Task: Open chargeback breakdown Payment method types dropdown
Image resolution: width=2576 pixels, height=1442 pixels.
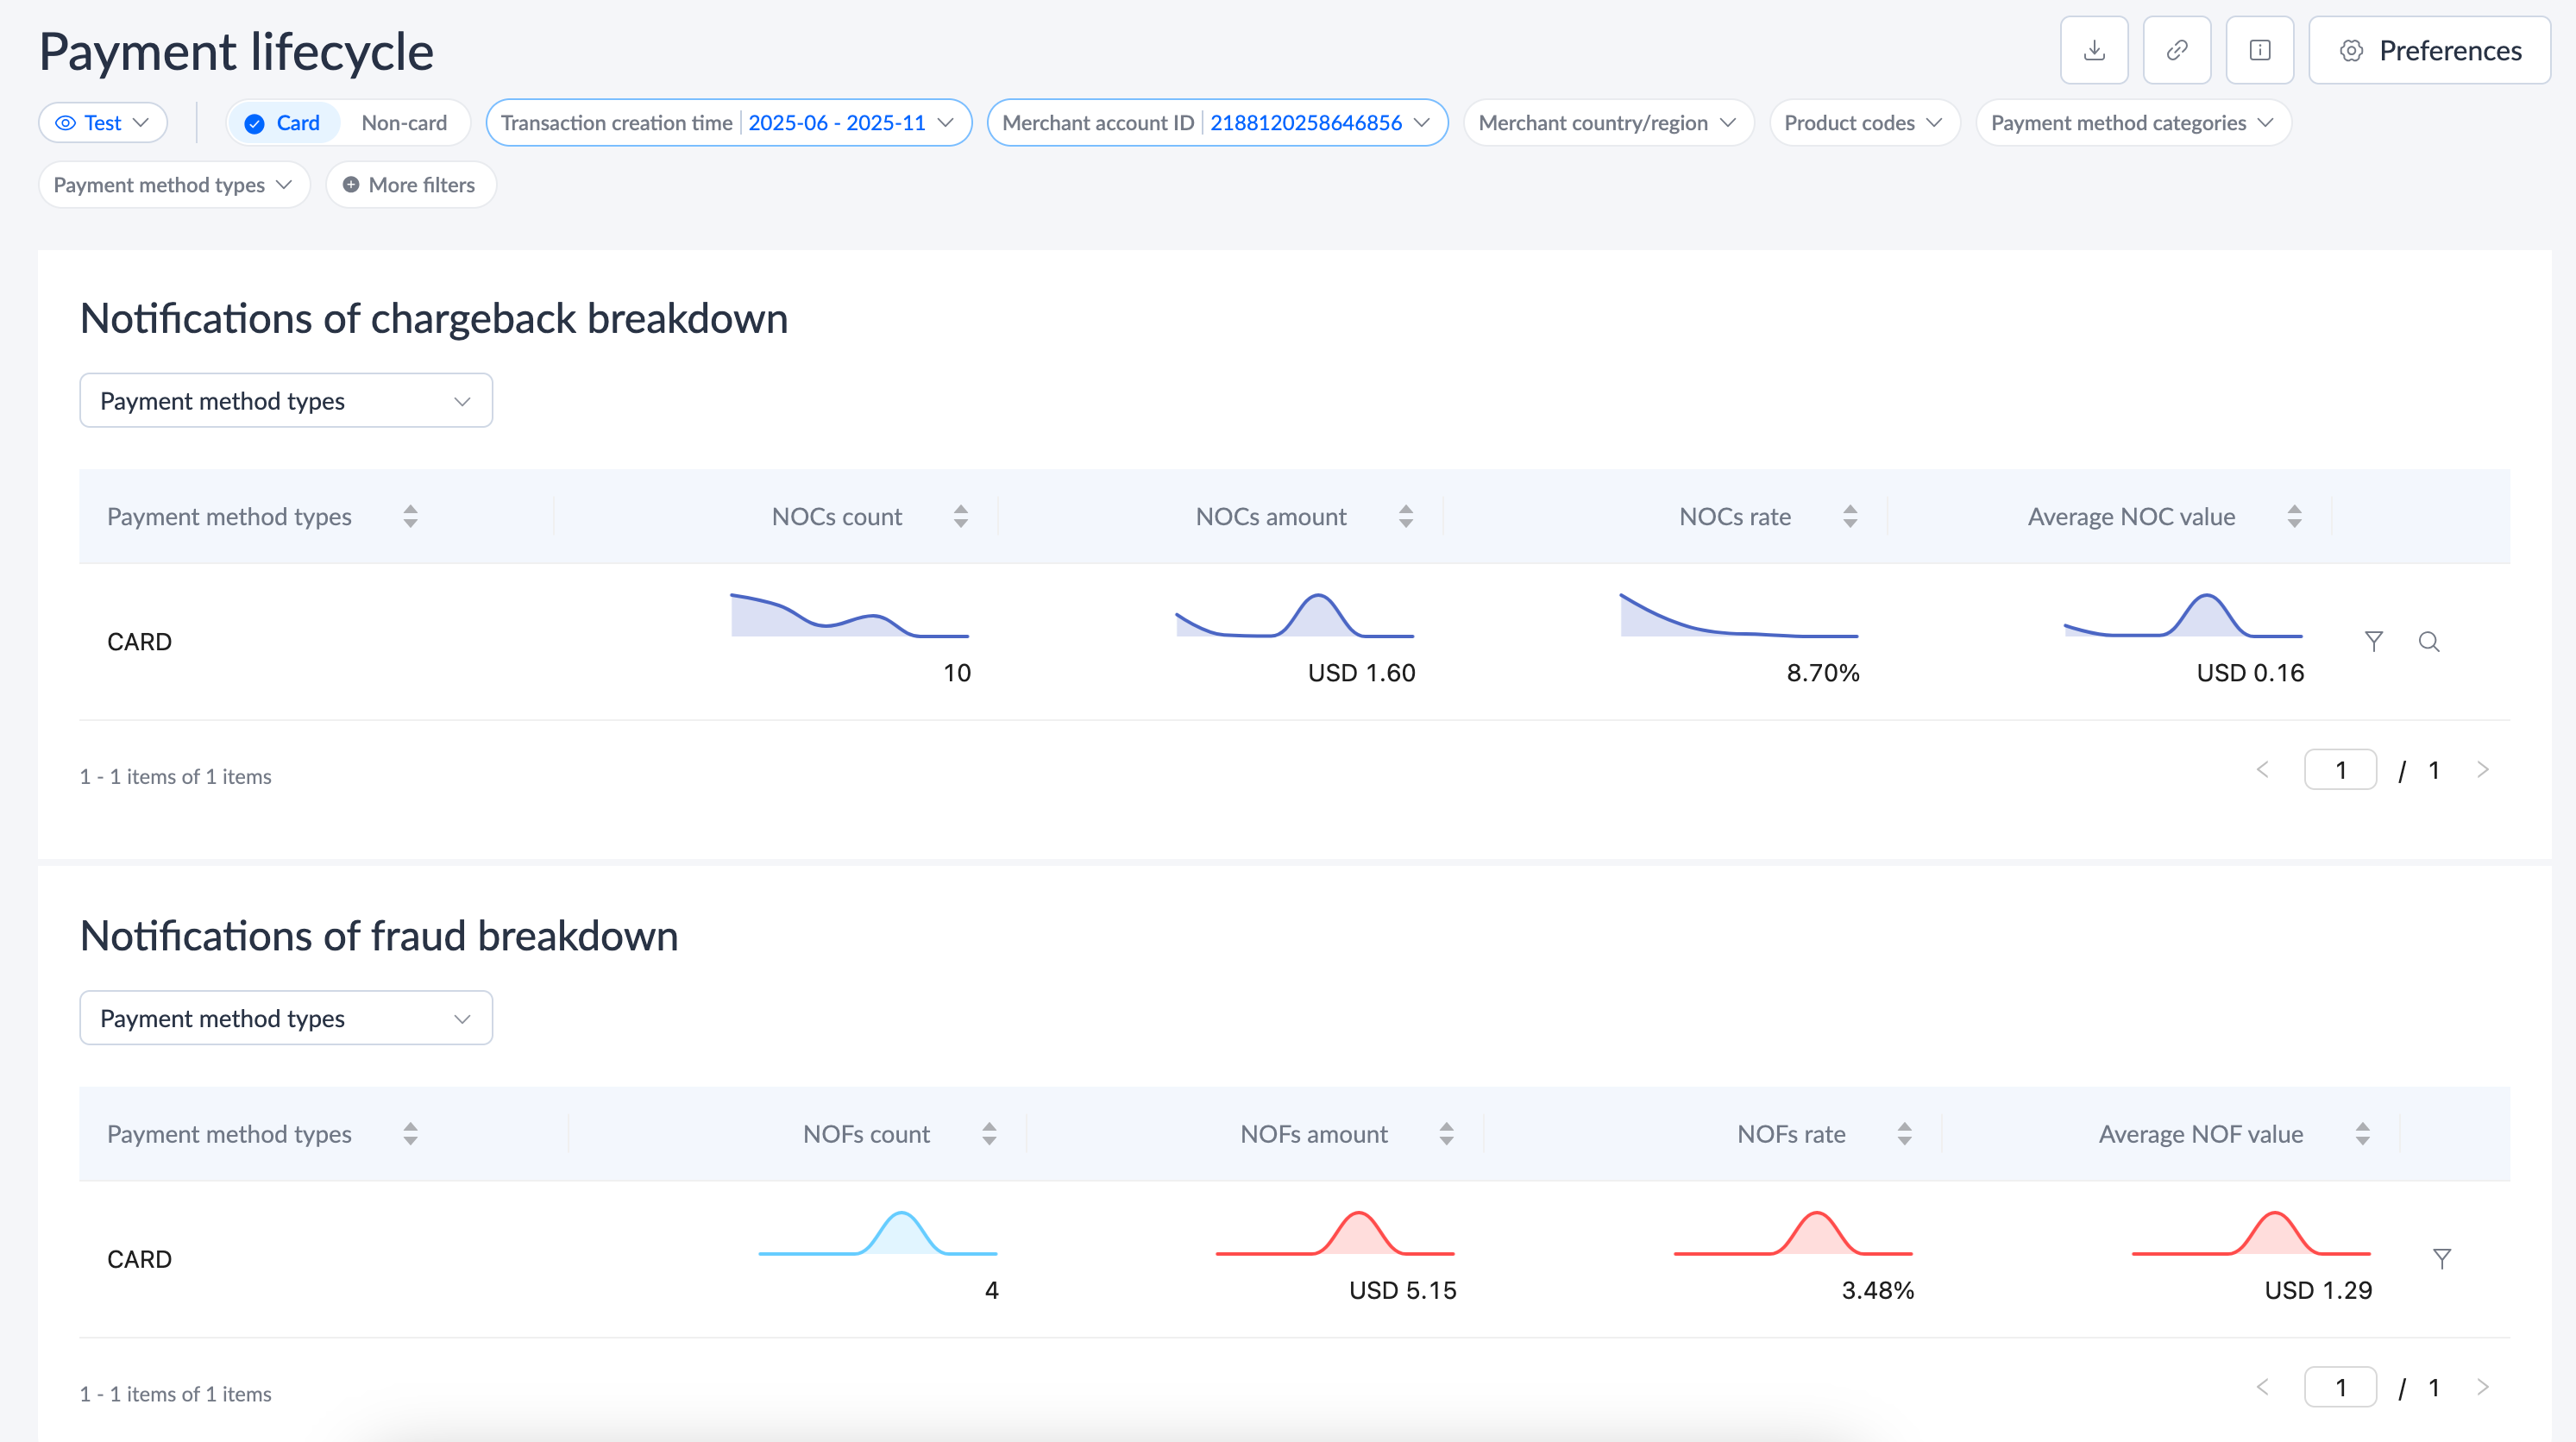Action: coord(286,401)
